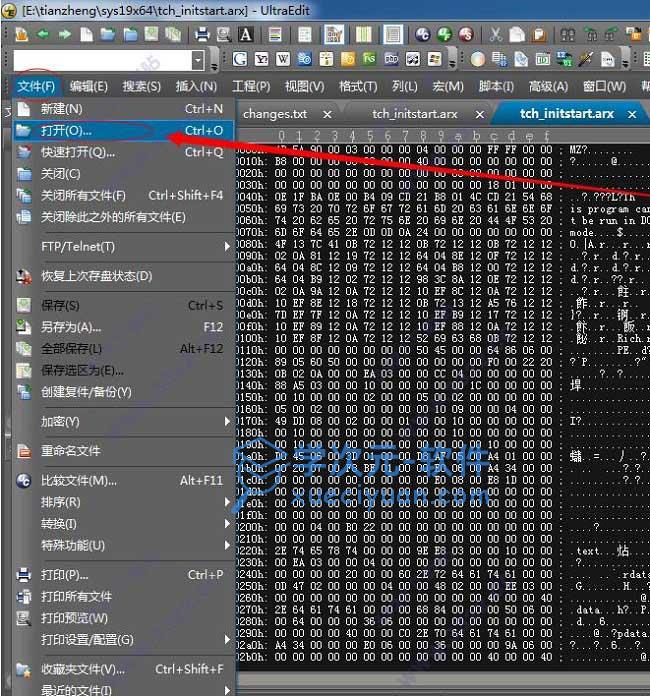Viewport: 650px width, 696px height.
Task: Click the php toolbar icon
Action: pos(391,59)
